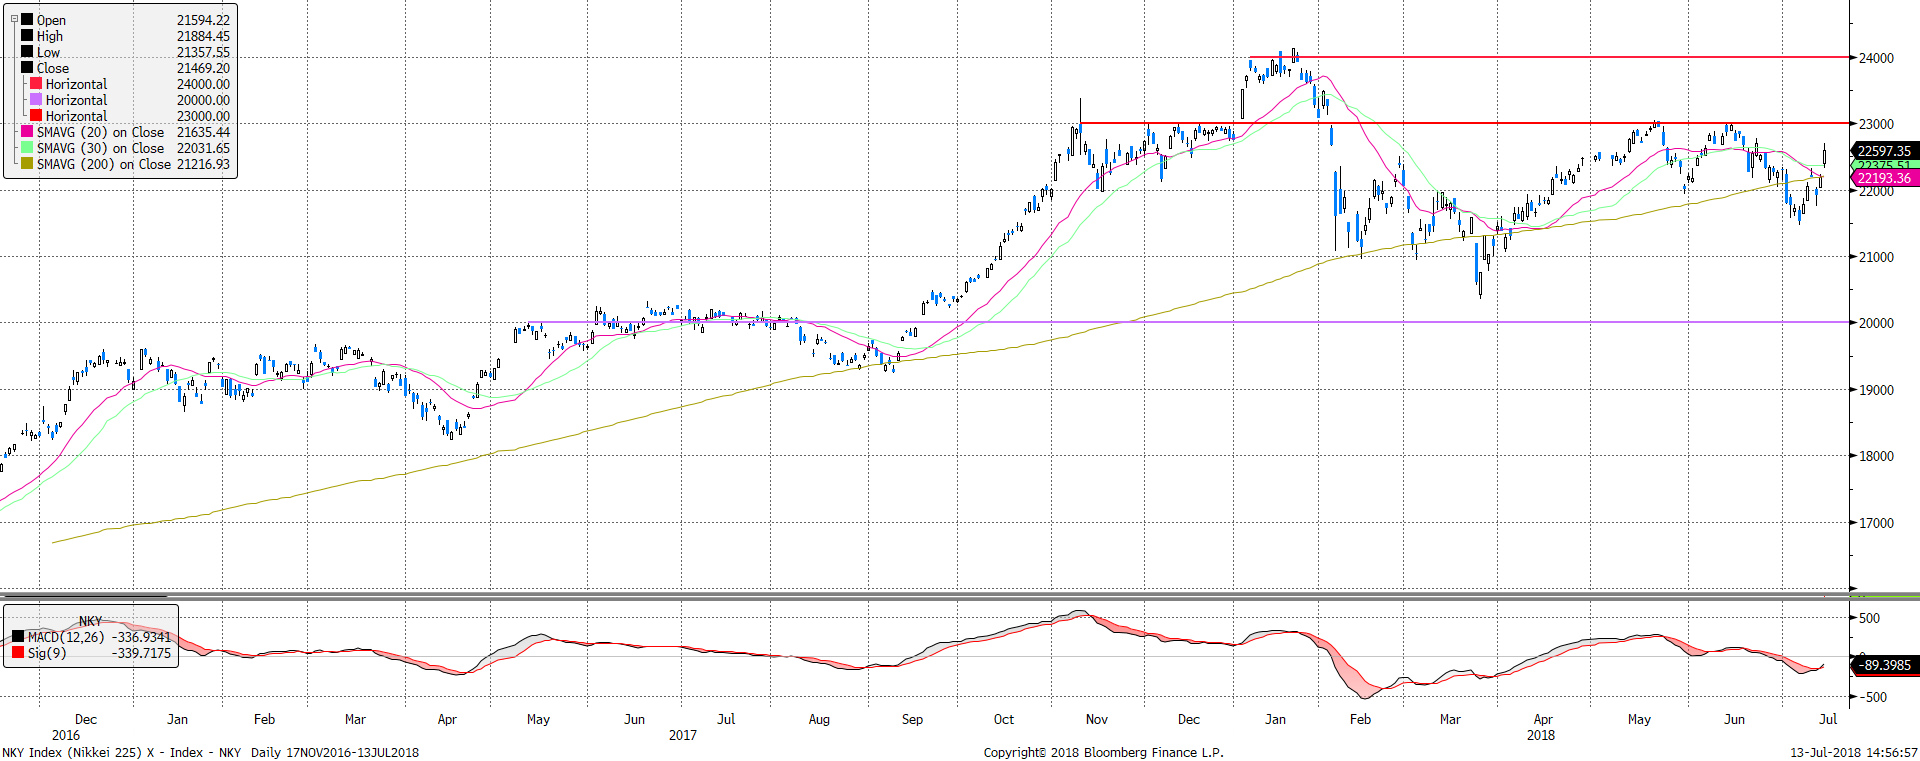Viewport: 1920px width, 761px height.
Task: Open the Horizontal 23000.00 line color swatch
Action: 36,115
